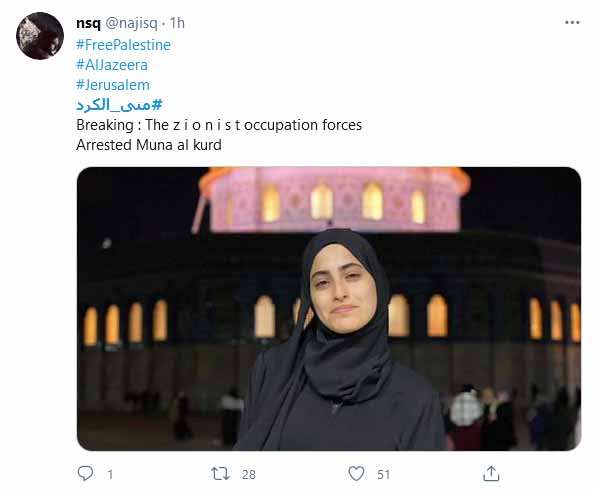Image resolution: width=595 pixels, height=492 pixels.
Task: Click the retweet arrows icon
Action: coord(220,474)
